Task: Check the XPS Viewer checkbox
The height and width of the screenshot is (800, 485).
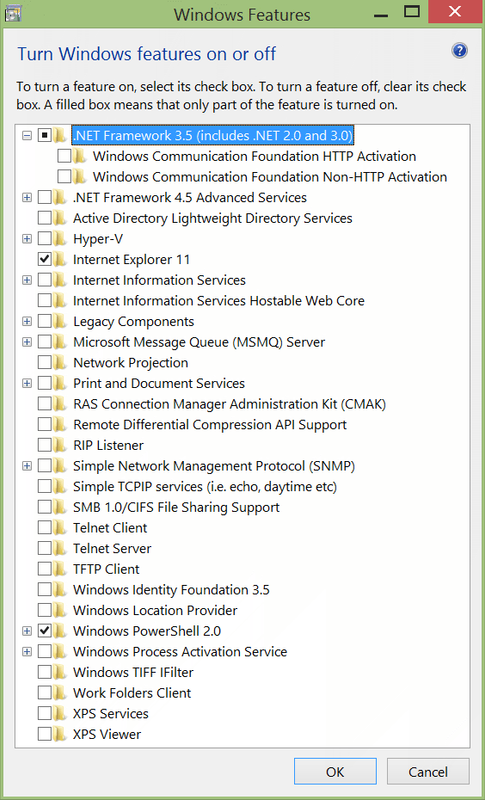Action: (x=44, y=734)
